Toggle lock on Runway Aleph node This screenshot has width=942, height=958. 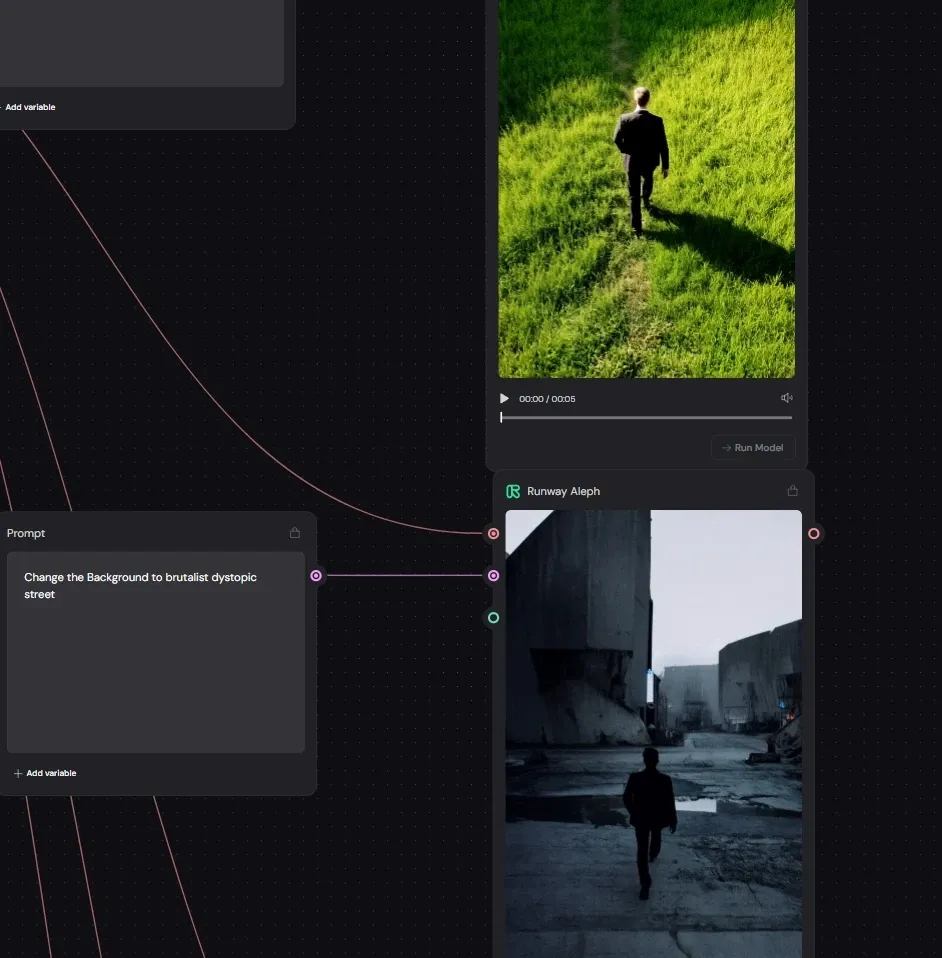[x=792, y=490]
